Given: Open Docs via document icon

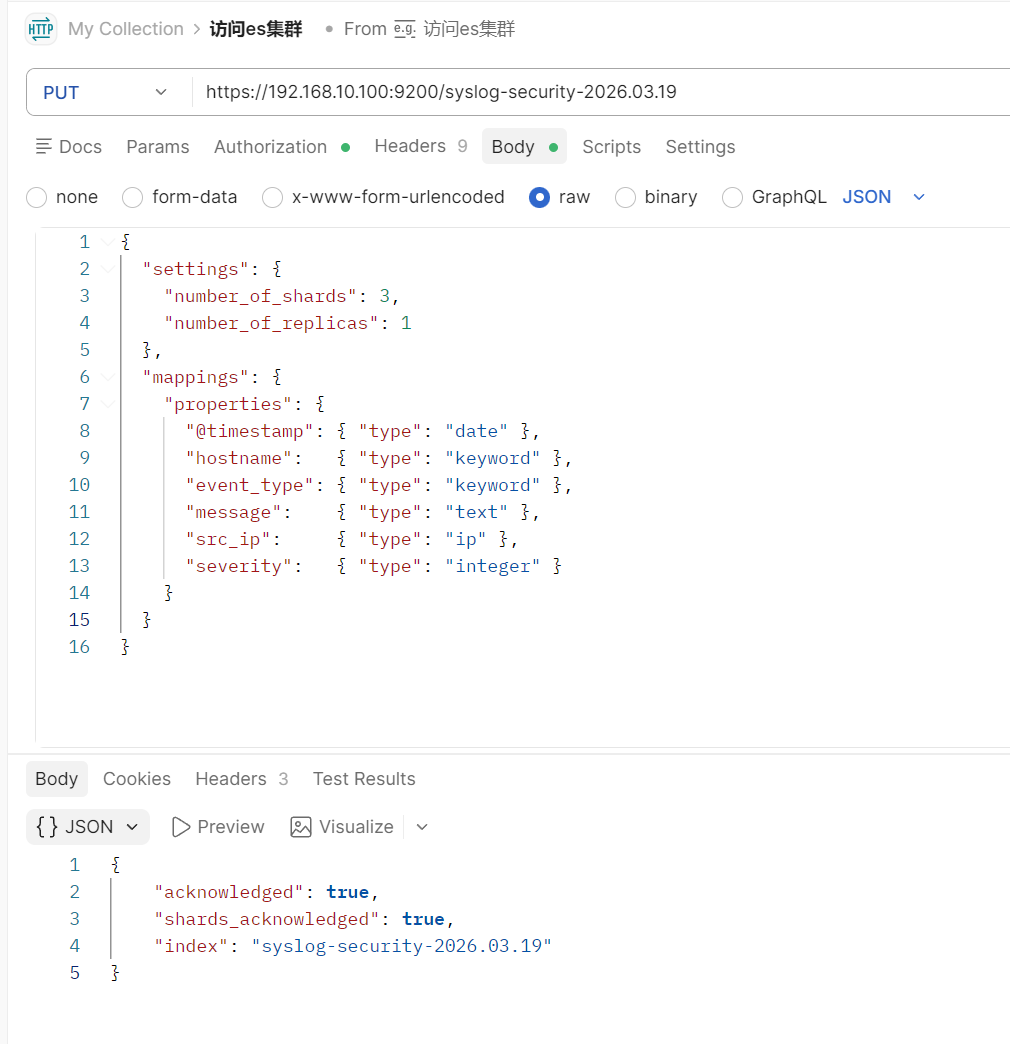Looking at the screenshot, I should [44, 147].
